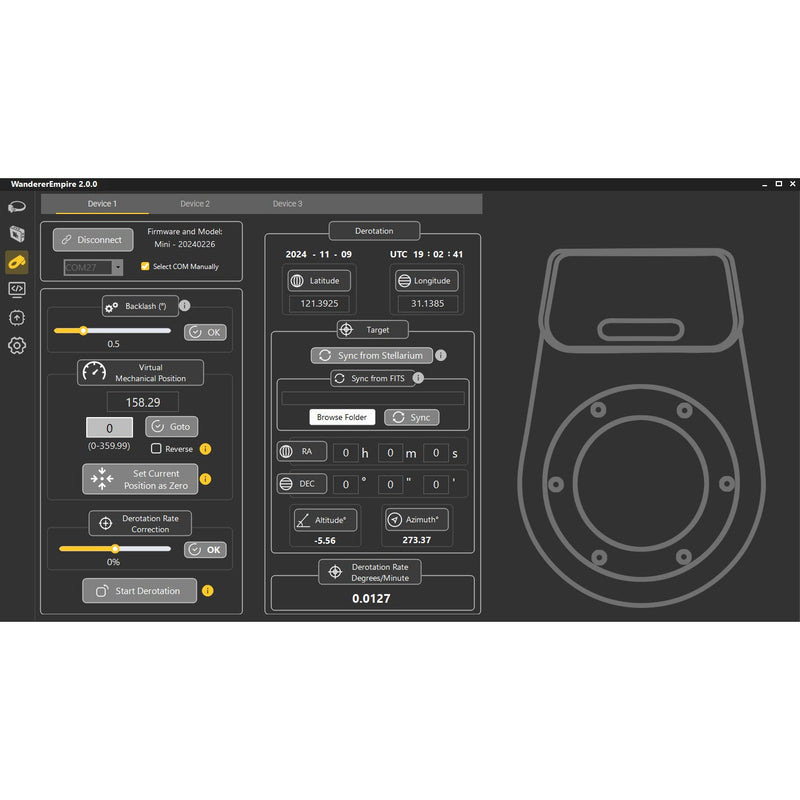The image size is (800, 800).
Task: Click the 2024-11-09 date display
Action: (x=318, y=254)
